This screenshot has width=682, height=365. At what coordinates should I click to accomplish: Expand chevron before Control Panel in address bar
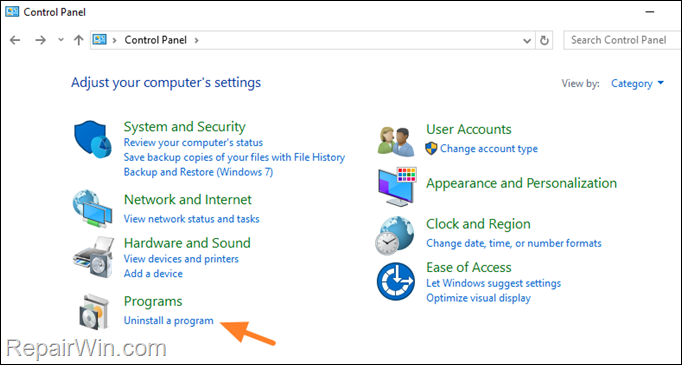(x=114, y=40)
